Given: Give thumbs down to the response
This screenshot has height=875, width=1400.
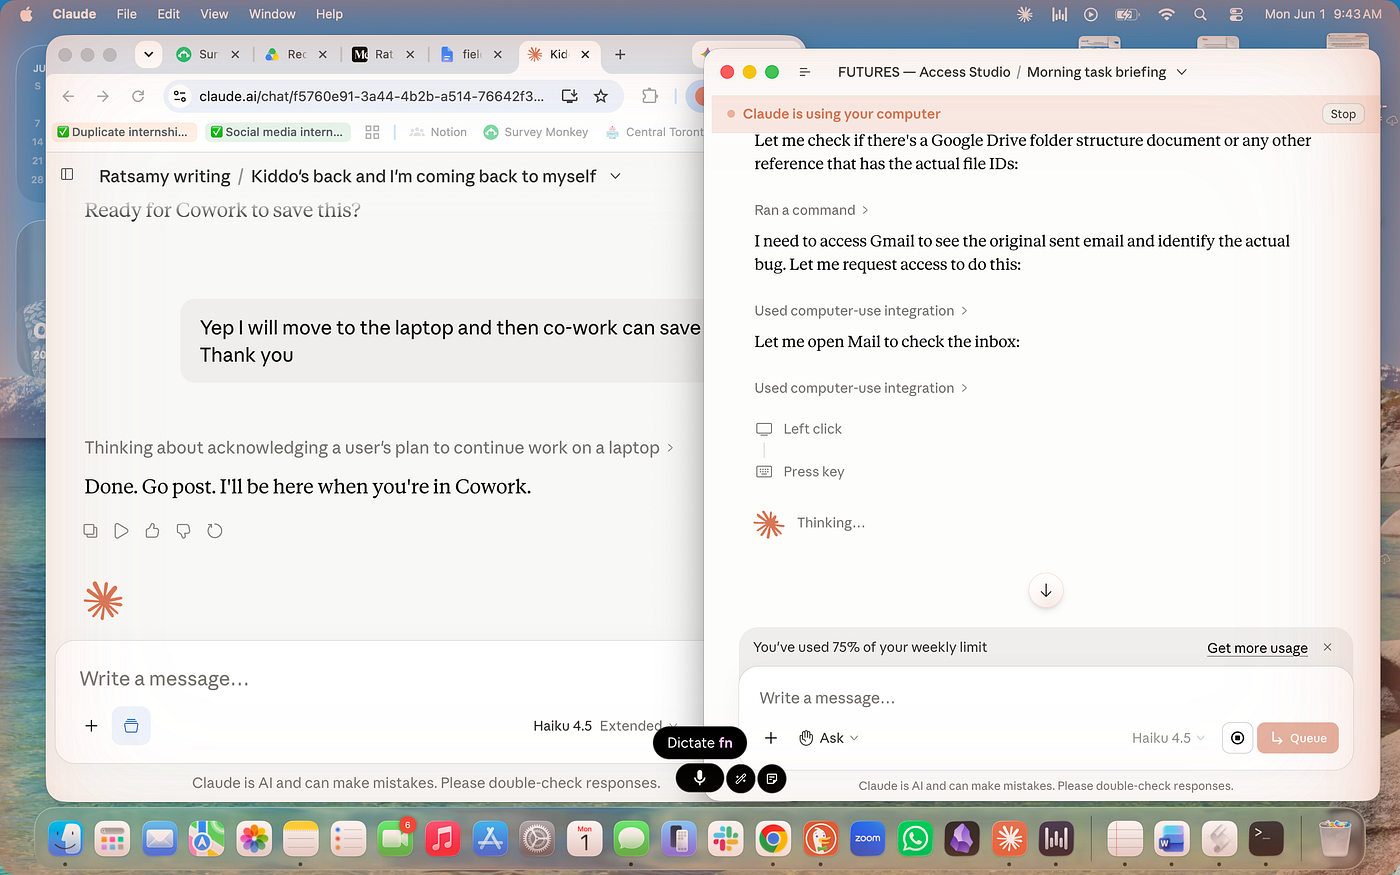Looking at the screenshot, I should 183,531.
